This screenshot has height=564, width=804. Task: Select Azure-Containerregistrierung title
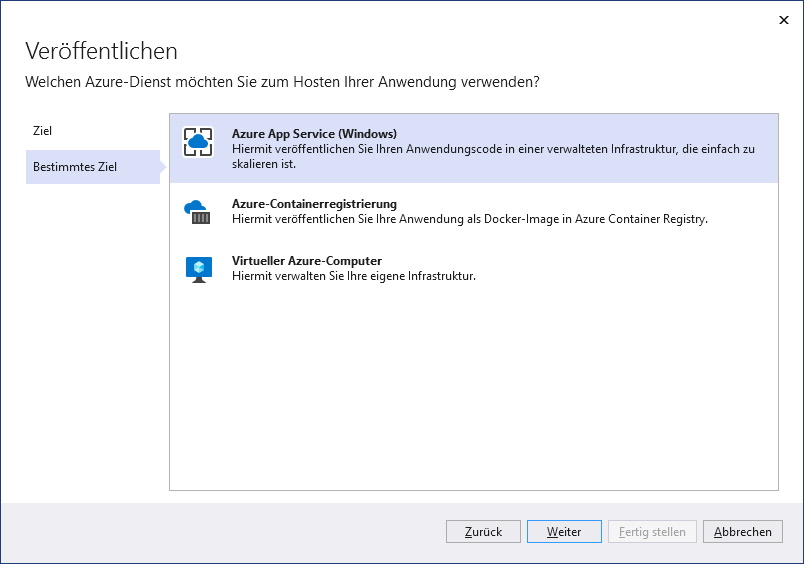[314, 204]
